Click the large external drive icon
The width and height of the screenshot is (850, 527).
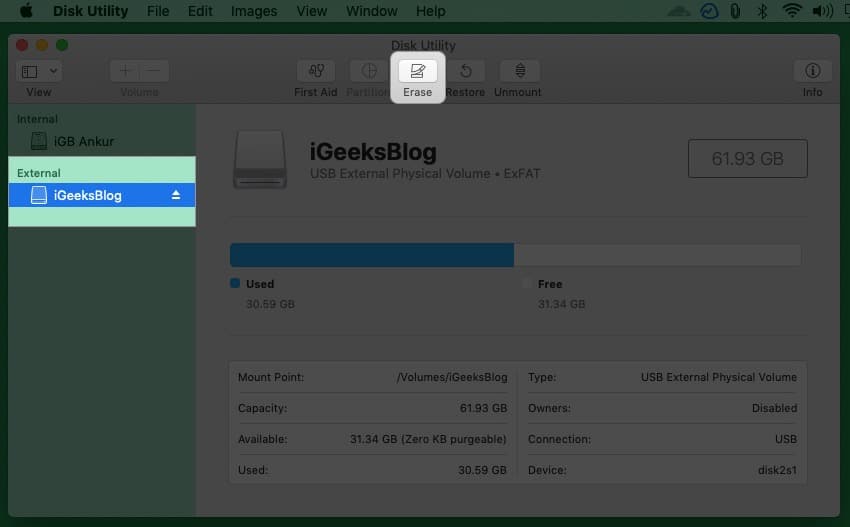[x=260, y=159]
